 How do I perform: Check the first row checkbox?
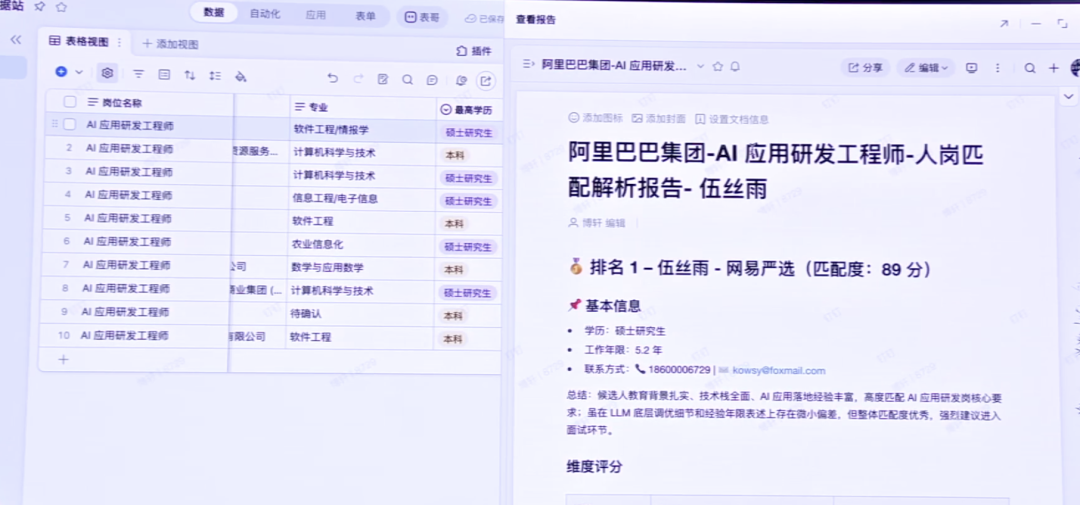[x=70, y=125]
